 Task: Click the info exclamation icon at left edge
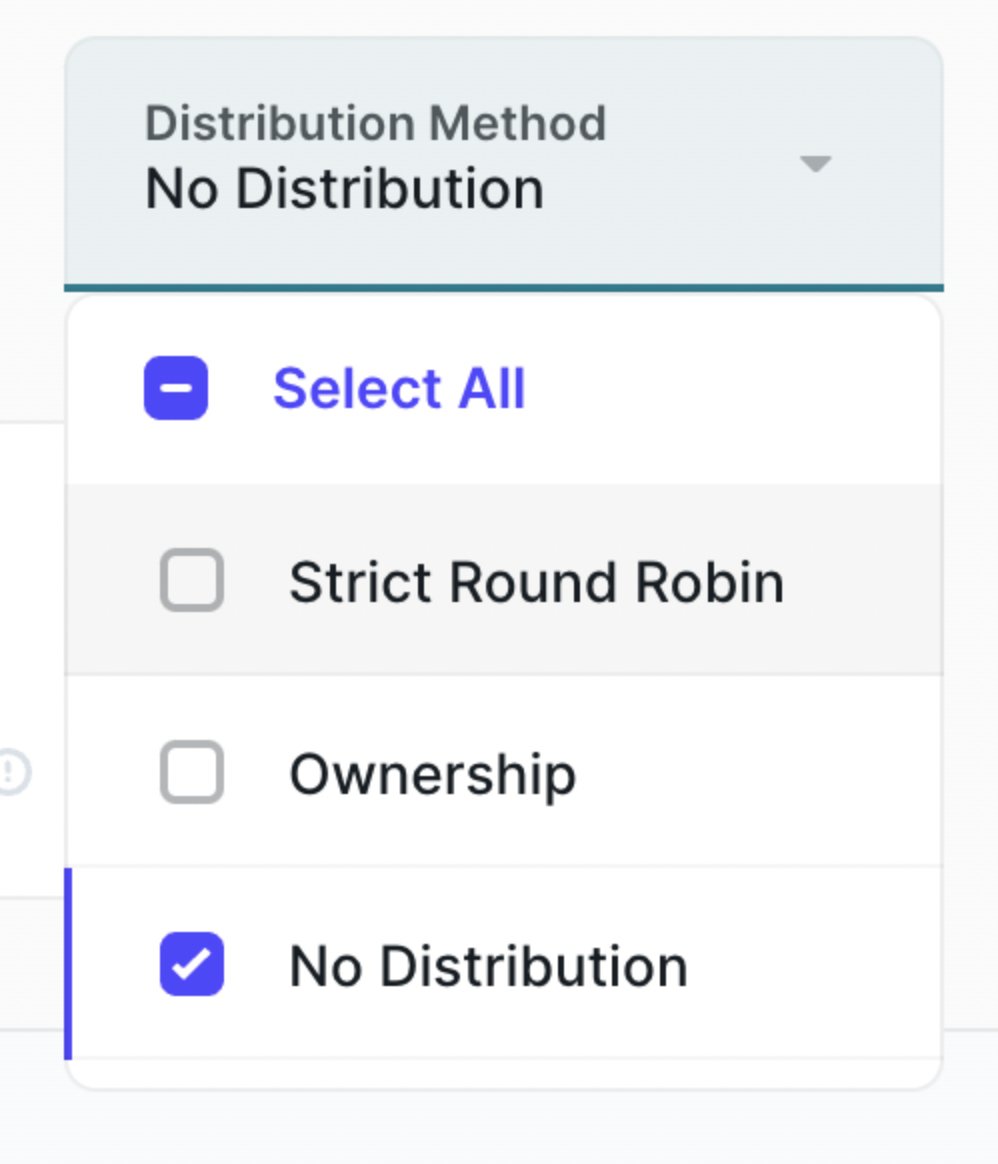(13, 773)
